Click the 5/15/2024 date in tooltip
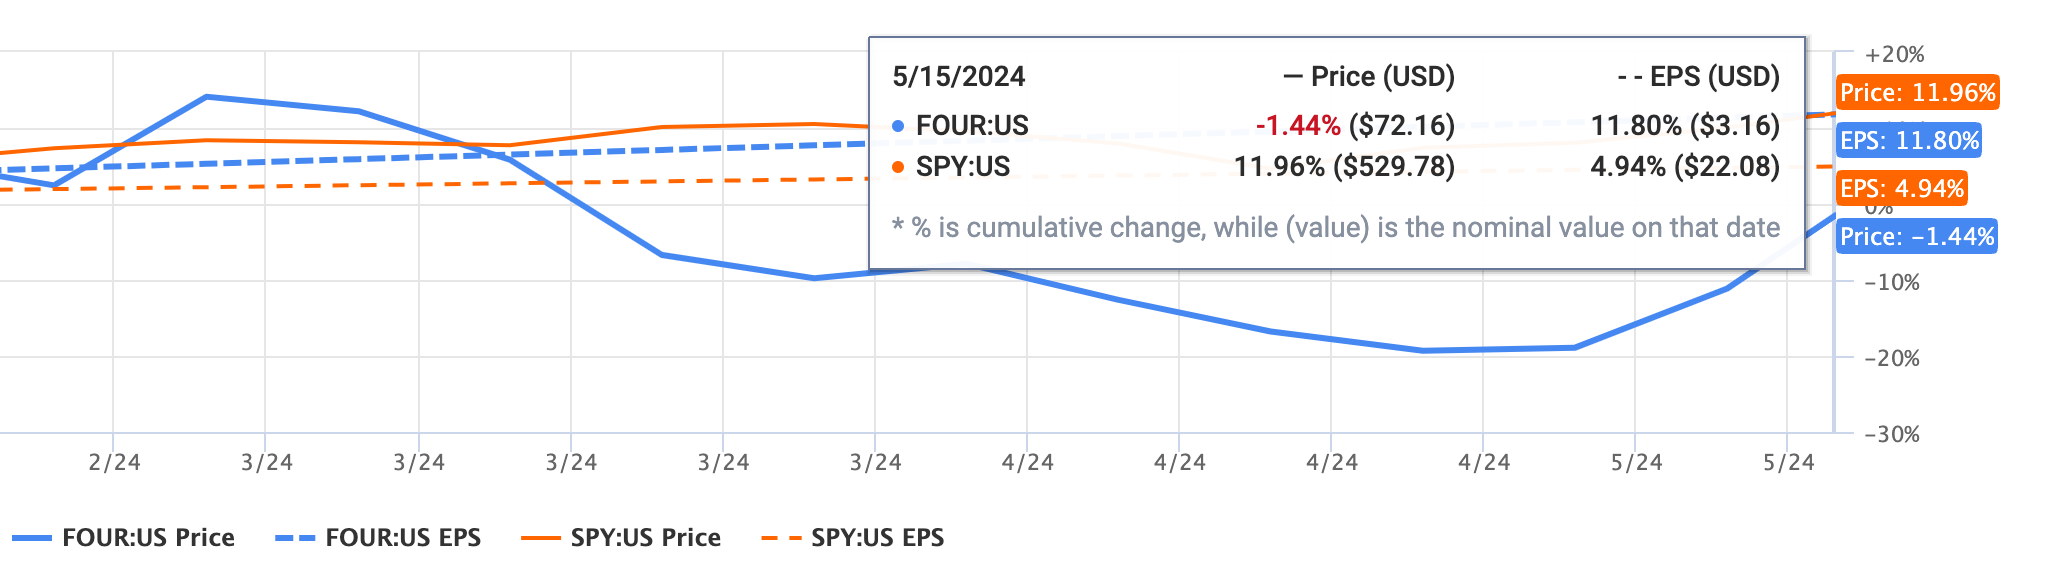 tap(959, 77)
